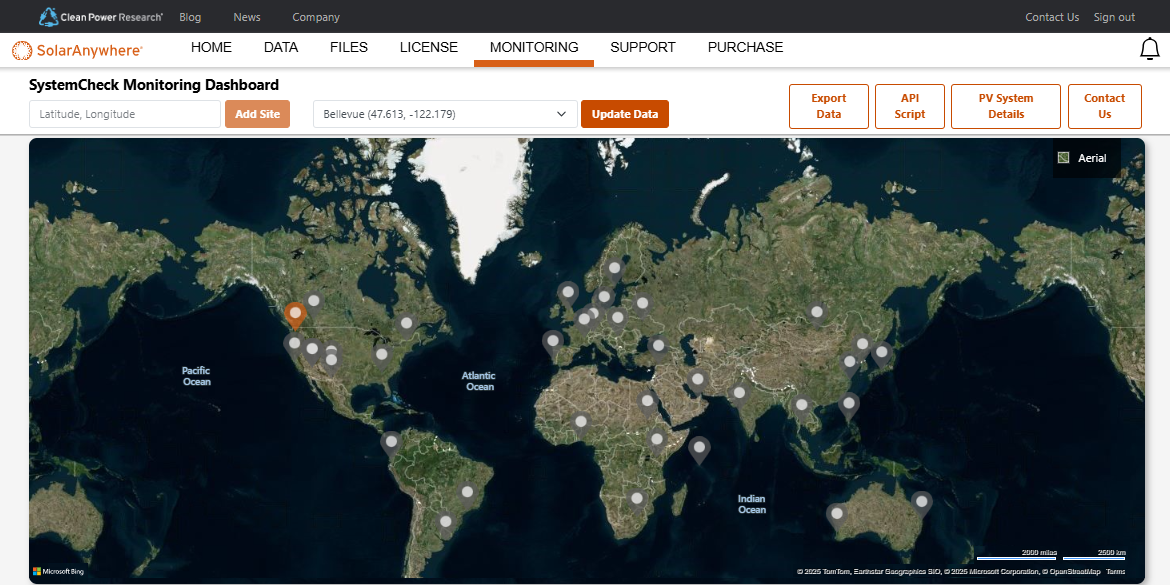
Task: Select the map pin in Spain
Action: coord(553,343)
